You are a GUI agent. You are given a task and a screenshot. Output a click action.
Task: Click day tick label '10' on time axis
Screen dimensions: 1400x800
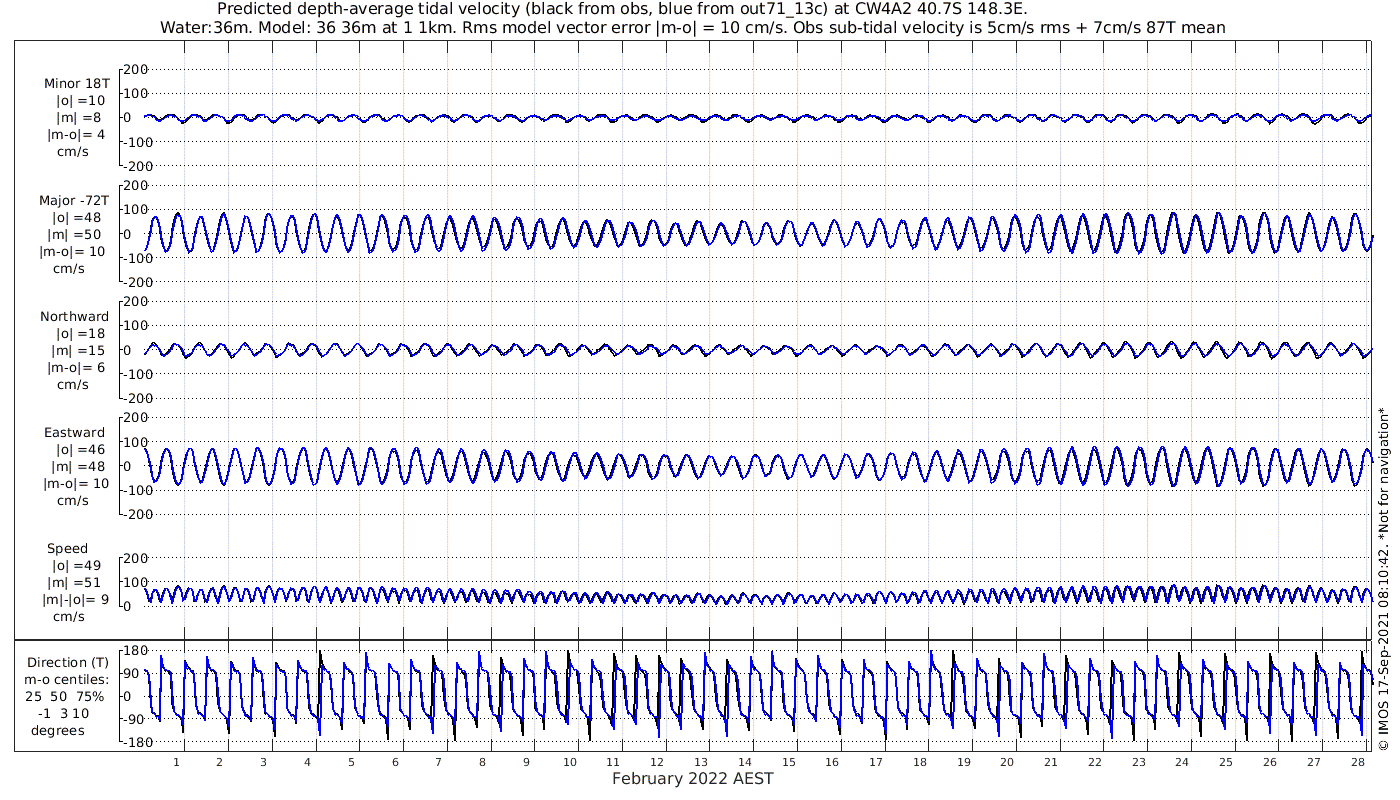pos(570,762)
